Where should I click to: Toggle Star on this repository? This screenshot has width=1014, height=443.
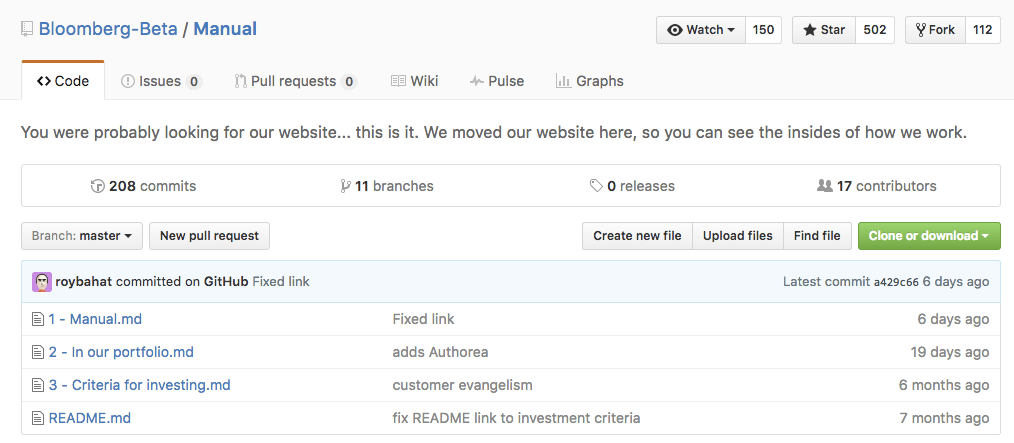[x=823, y=30]
